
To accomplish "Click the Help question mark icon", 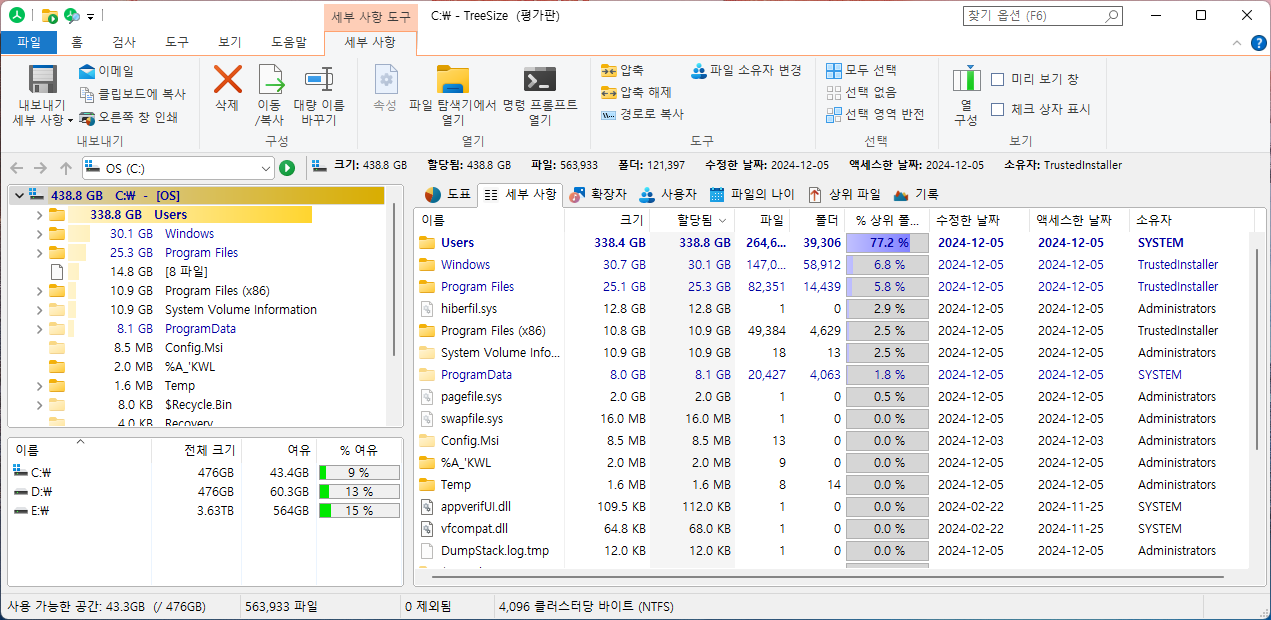I will (x=1260, y=42).
